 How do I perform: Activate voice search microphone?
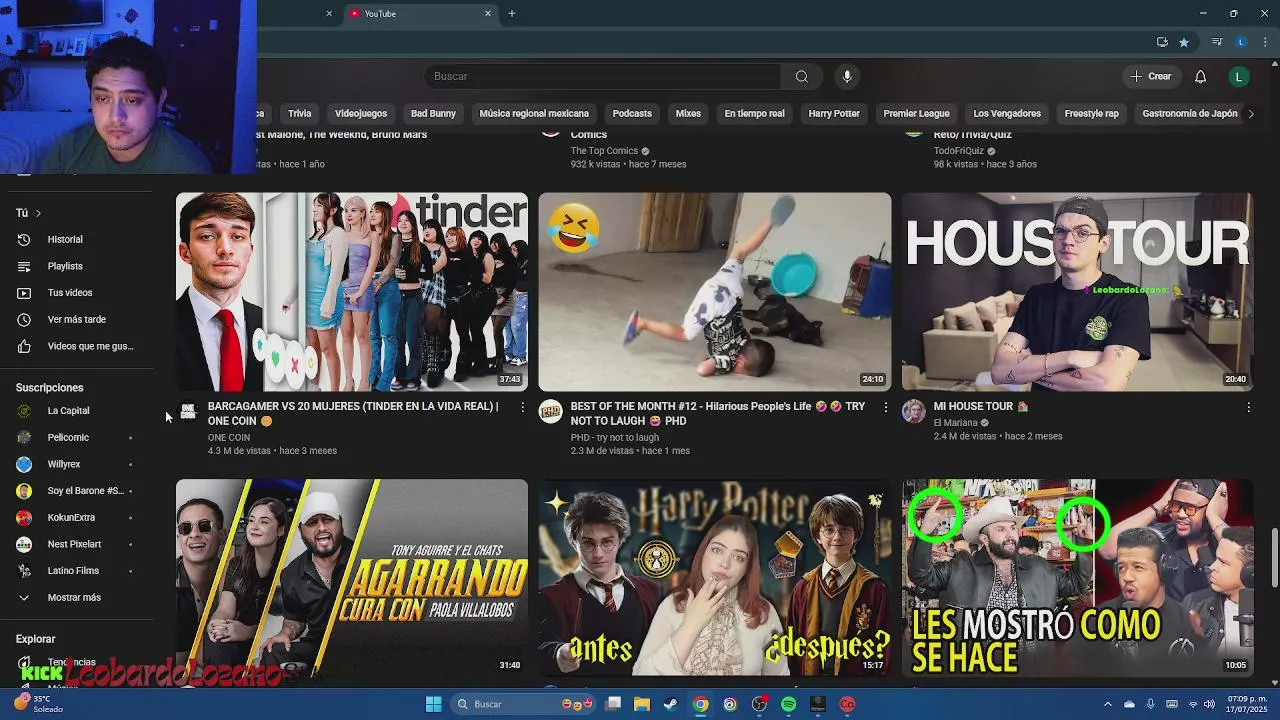tap(847, 77)
